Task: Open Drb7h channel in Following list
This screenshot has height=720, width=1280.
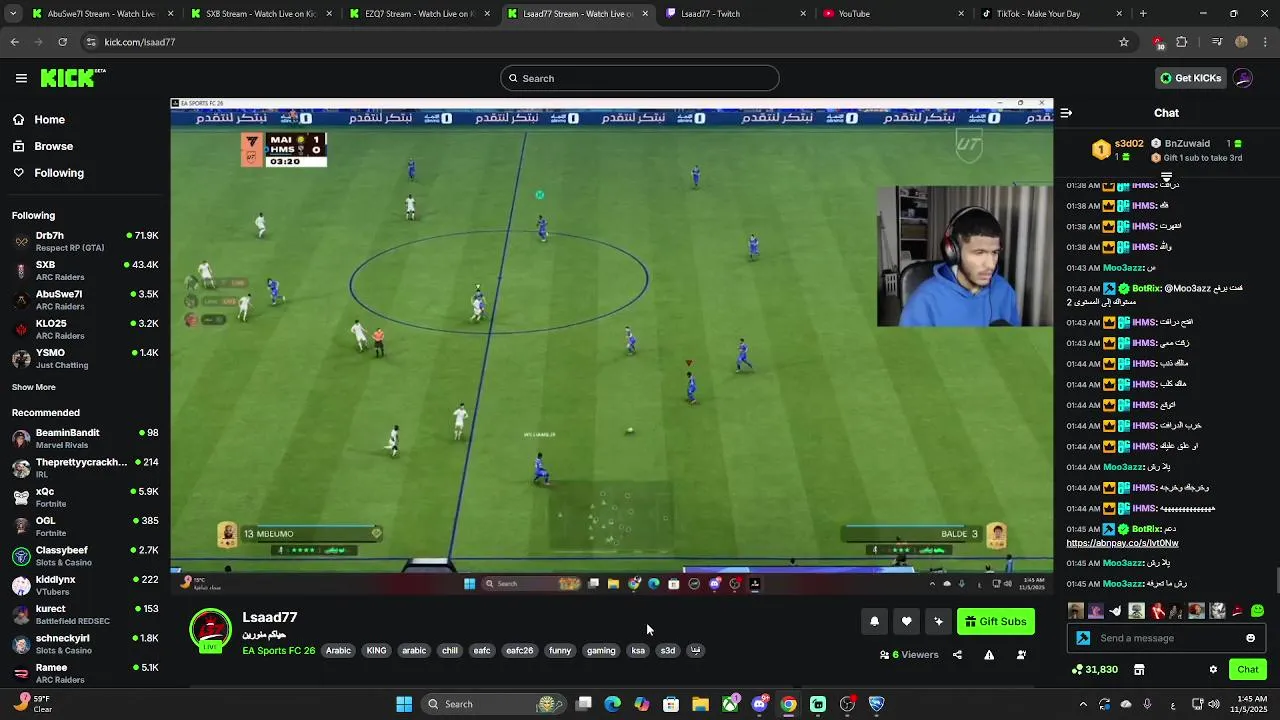Action: (x=85, y=241)
